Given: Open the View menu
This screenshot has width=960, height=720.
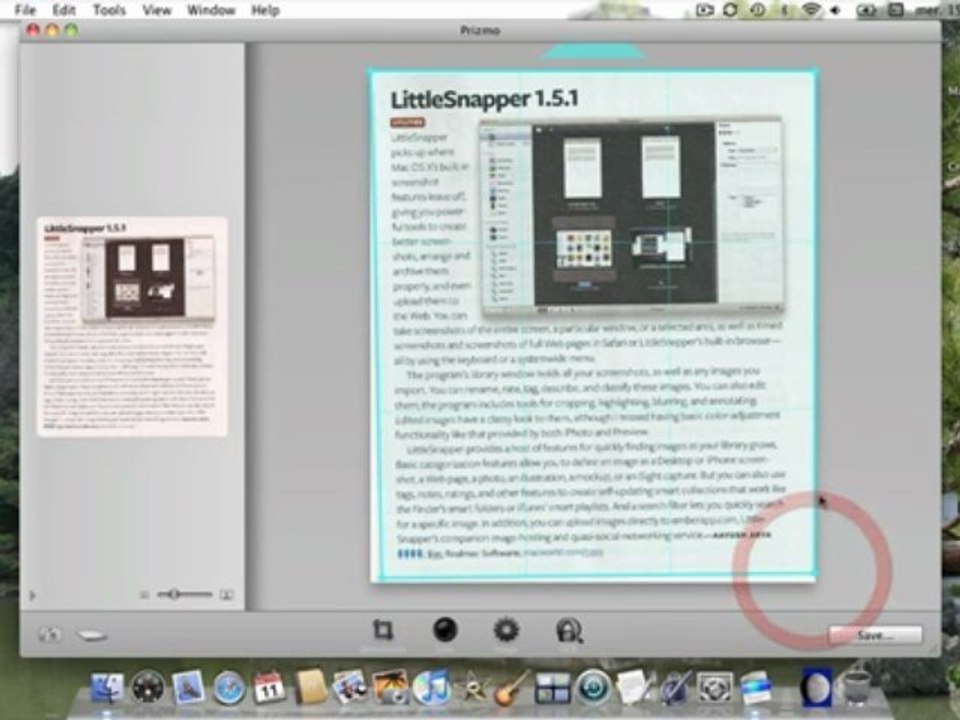Looking at the screenshot, I should [157, 10].
